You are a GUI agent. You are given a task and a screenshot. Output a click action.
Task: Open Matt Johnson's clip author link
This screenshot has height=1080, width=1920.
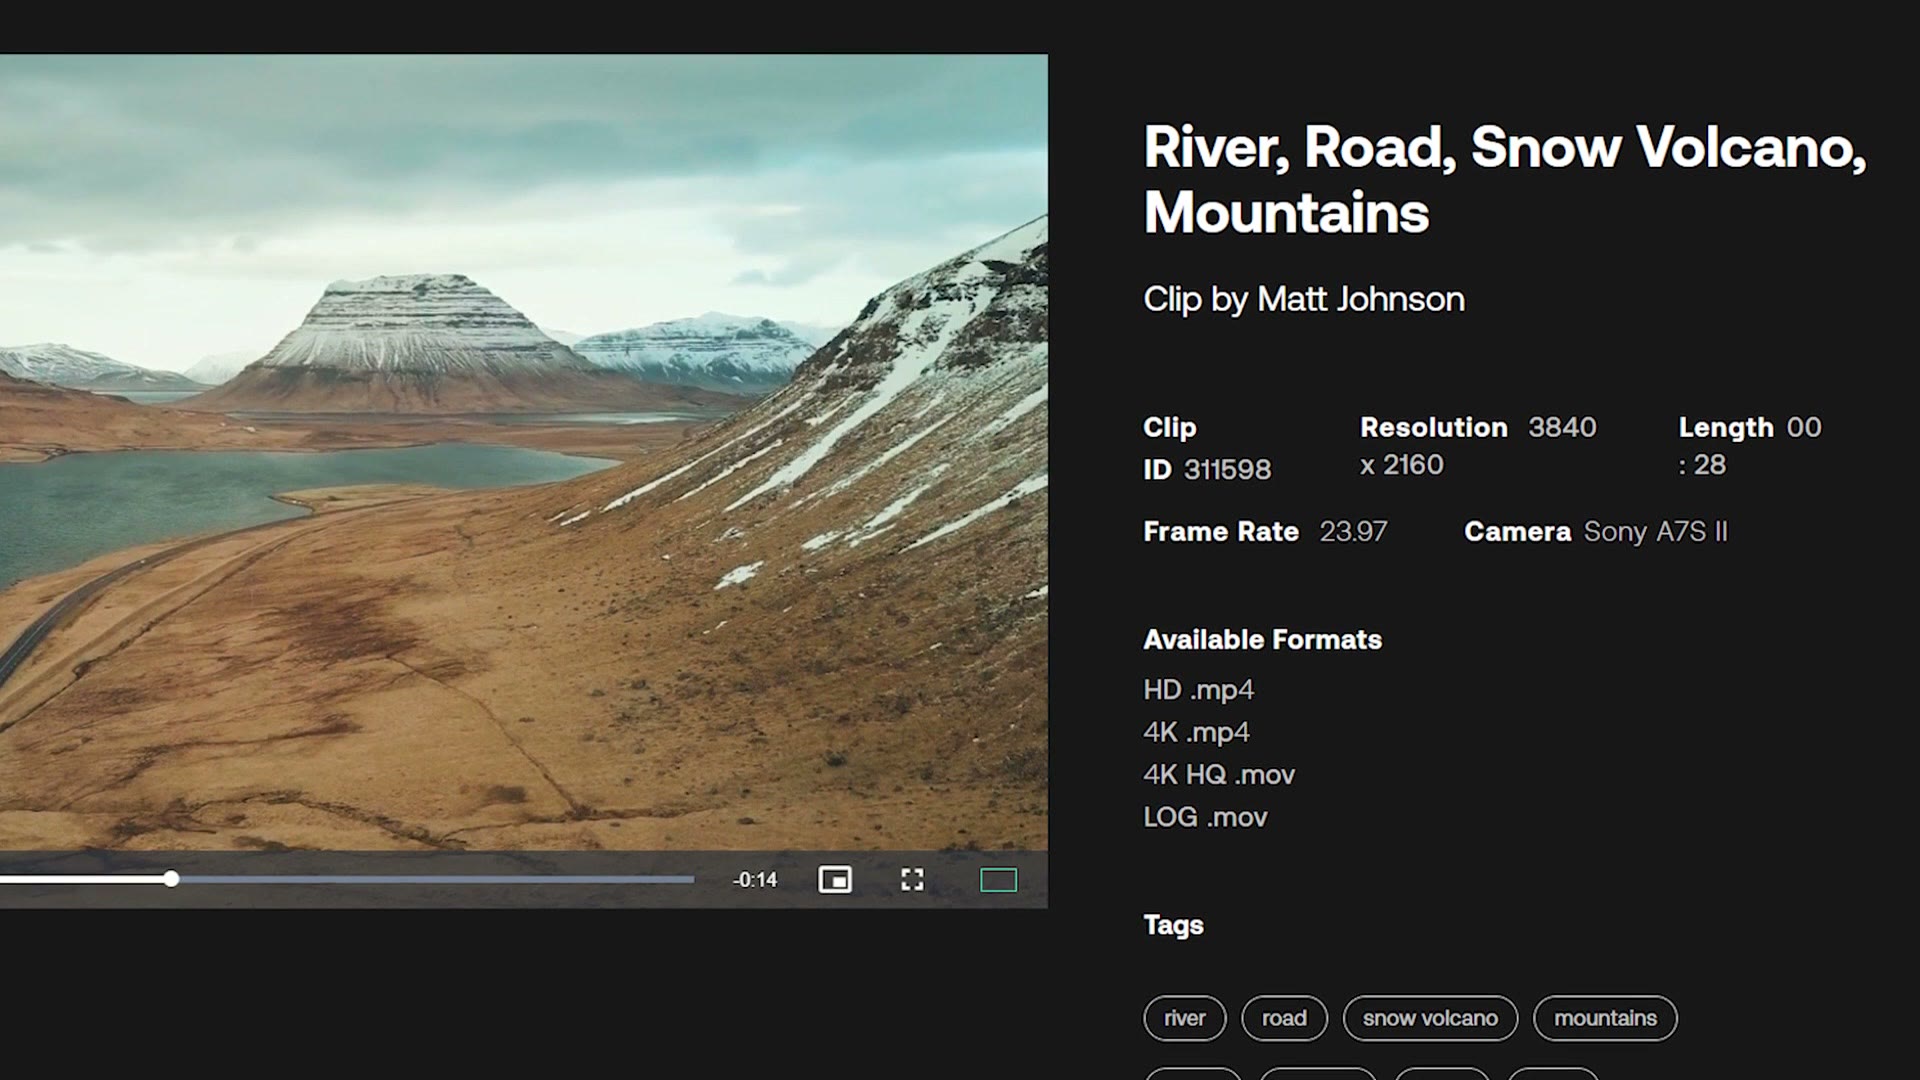(x=1360, y=299)
